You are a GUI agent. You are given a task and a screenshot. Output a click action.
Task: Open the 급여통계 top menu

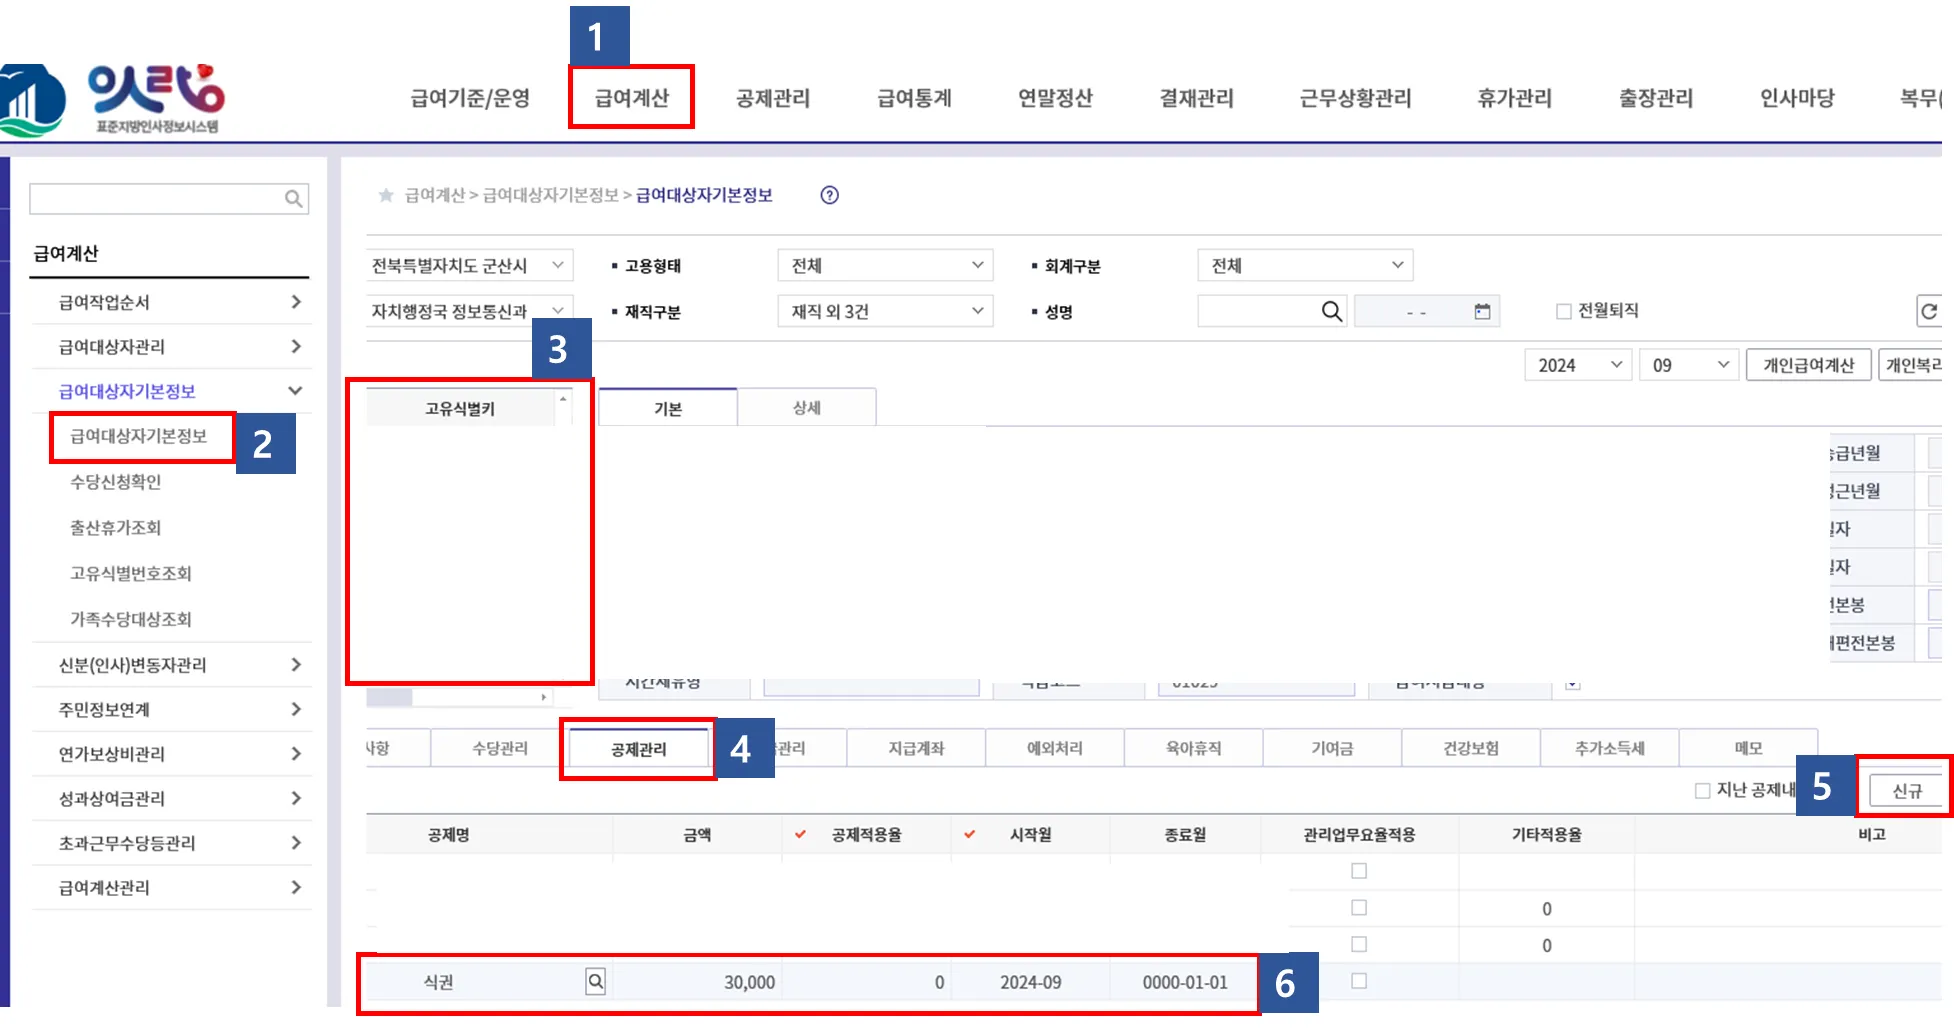point(914,98)
